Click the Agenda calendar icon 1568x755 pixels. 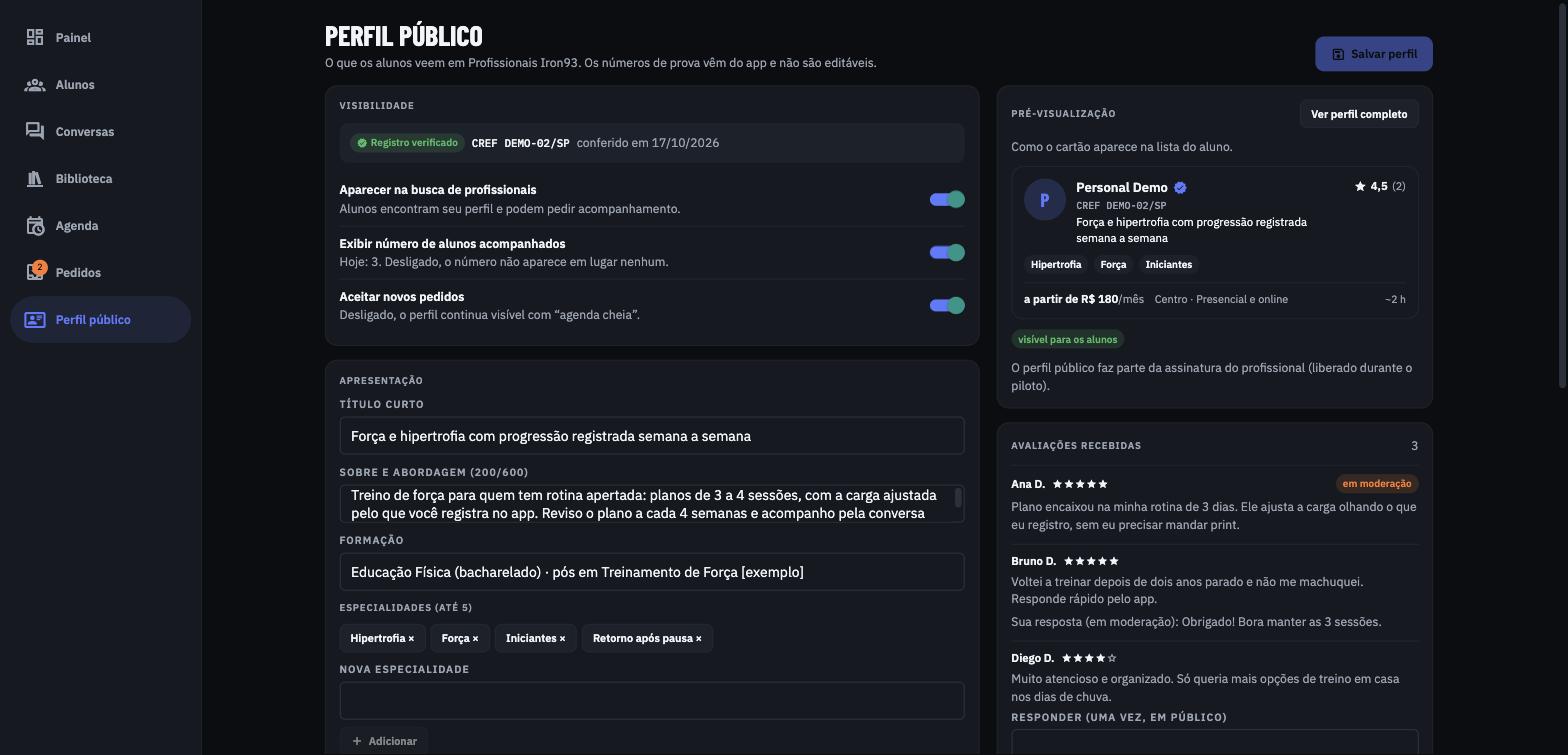[35, 226]
